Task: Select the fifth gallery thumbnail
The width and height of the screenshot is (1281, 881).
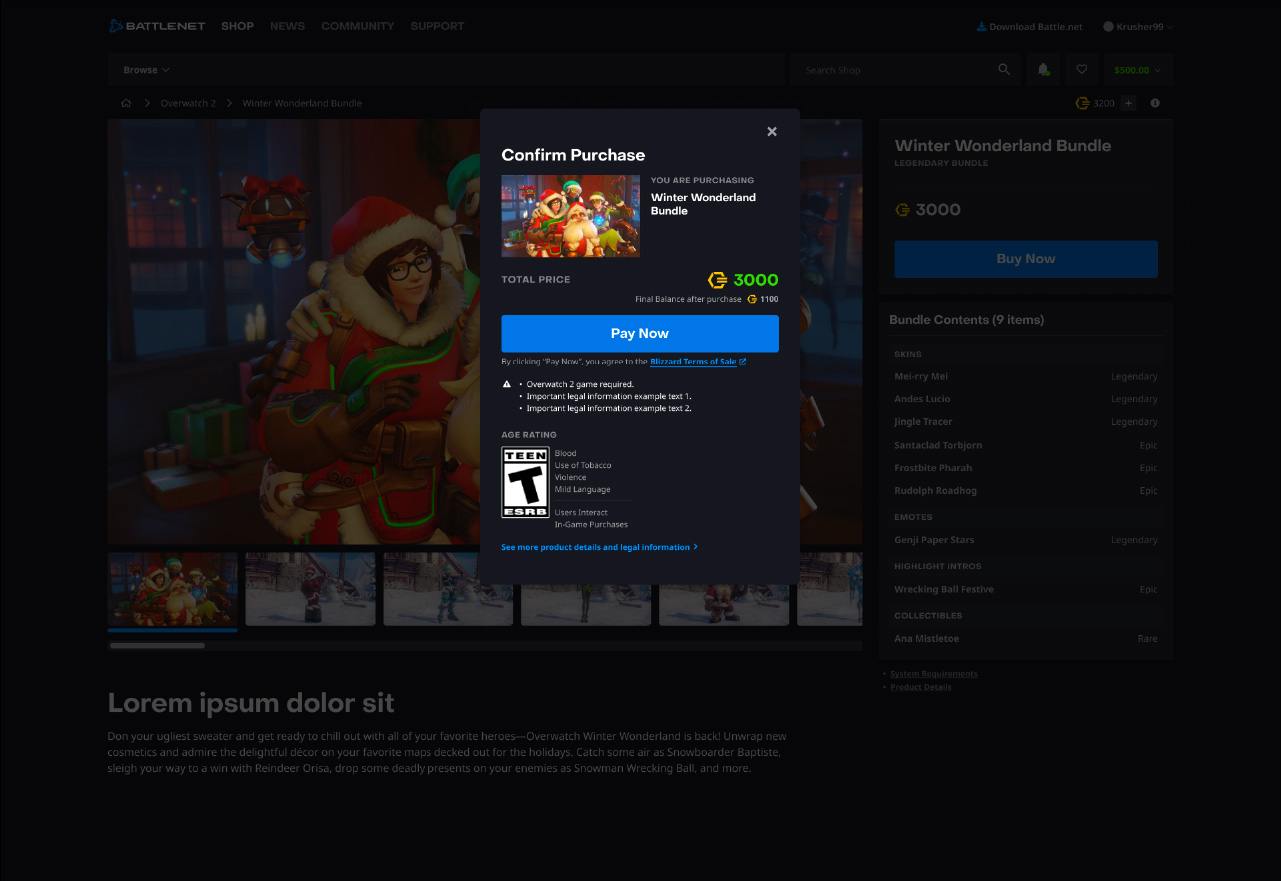Action: (x=724, y=589)
